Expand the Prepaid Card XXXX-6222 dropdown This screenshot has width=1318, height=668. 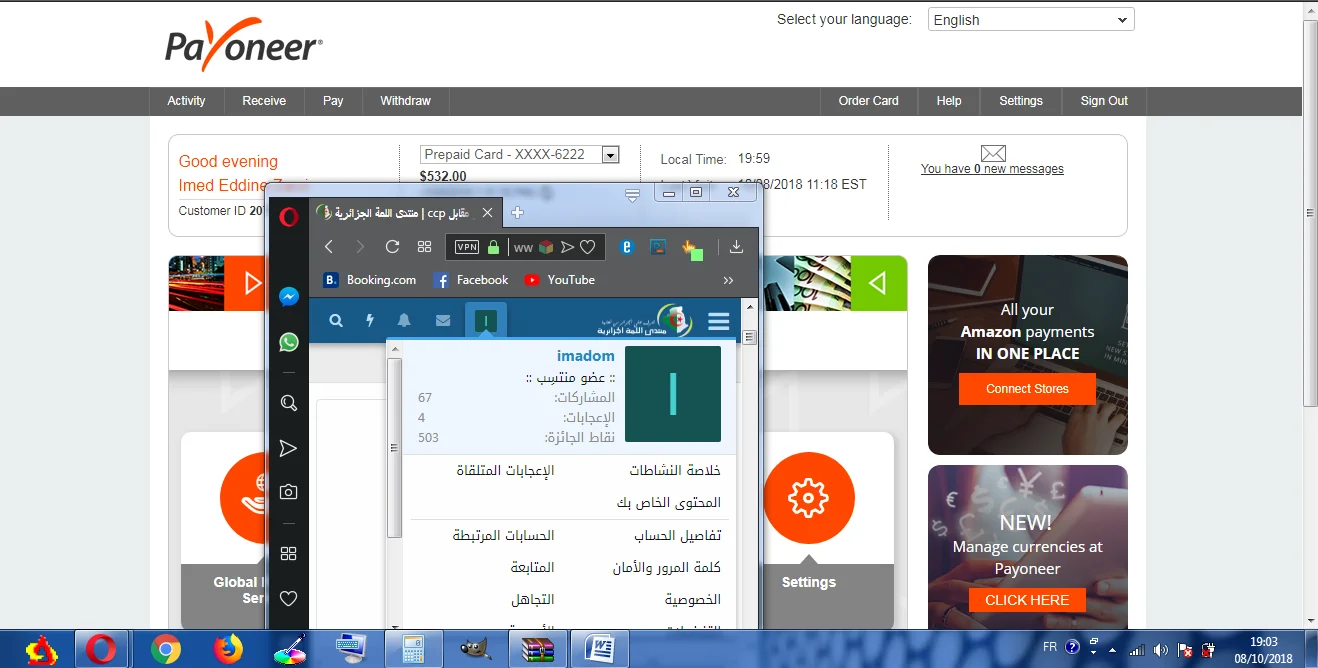pyautogui.click(x=611, y=155)
